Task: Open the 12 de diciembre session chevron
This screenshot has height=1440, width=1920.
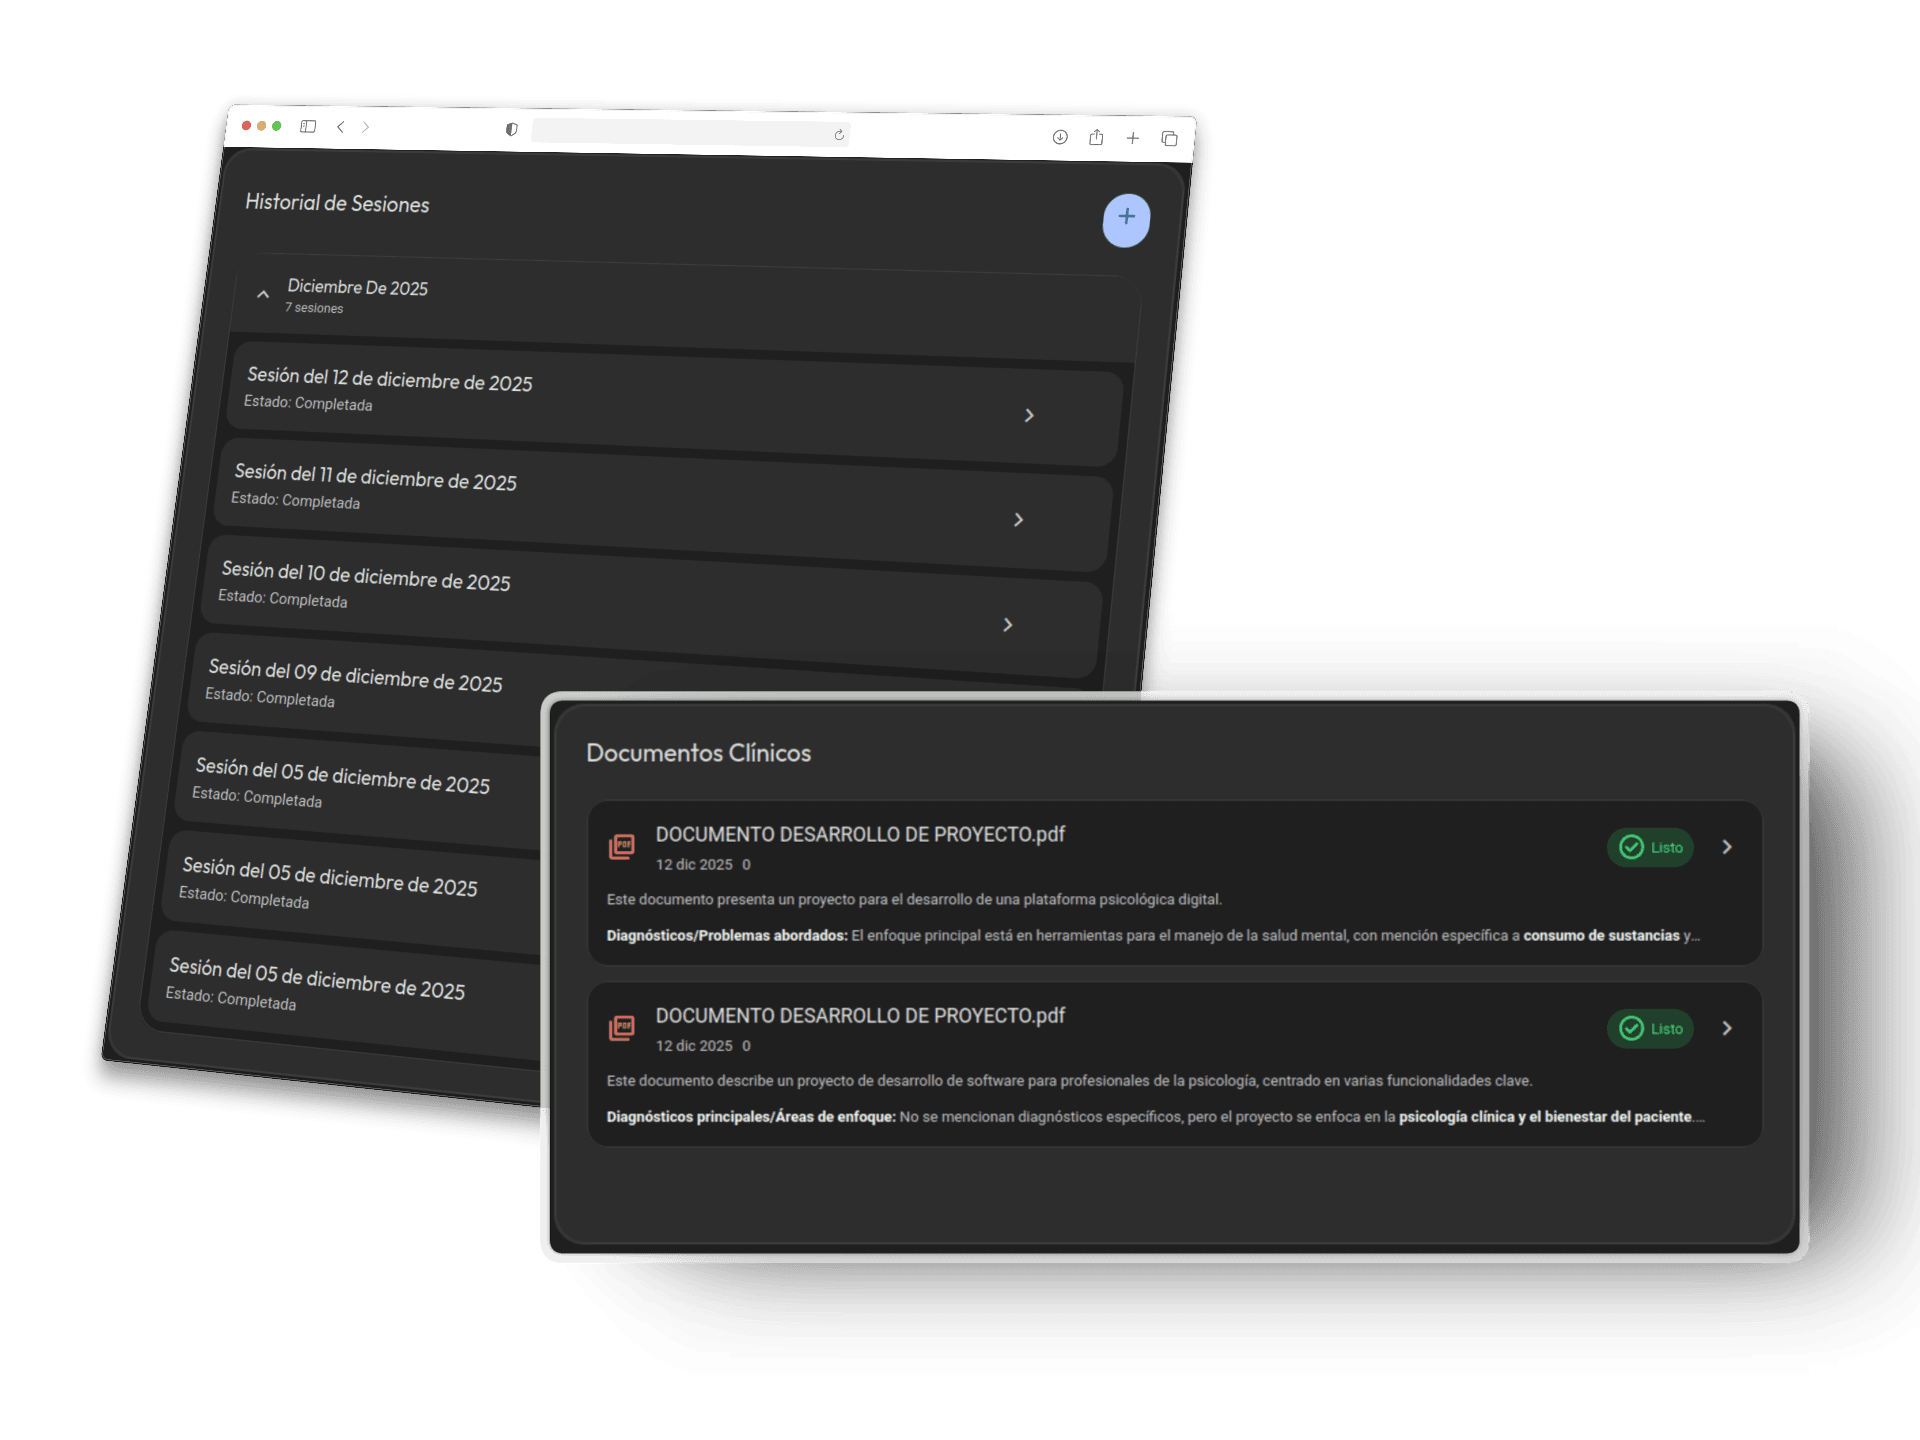Action: tap(1029, 416)
